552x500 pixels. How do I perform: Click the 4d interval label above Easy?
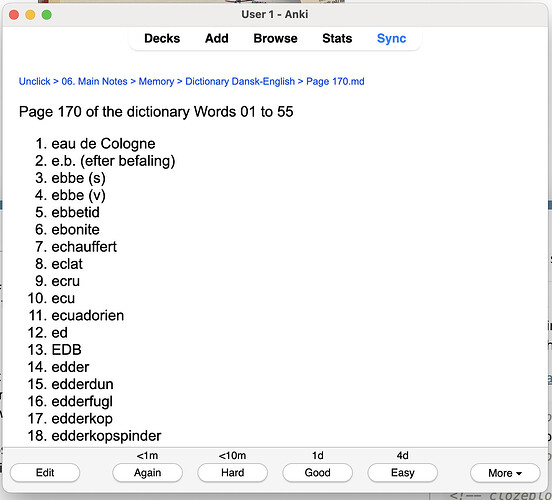point(402,456)
